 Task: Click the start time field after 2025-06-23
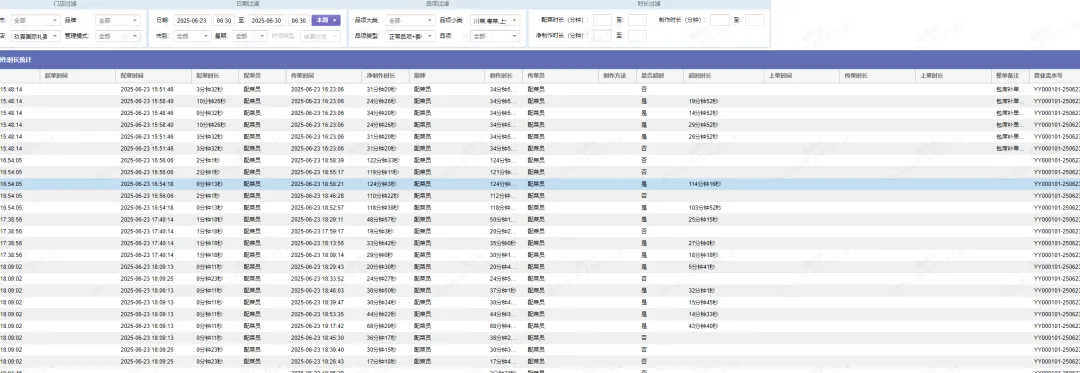click(x=224, y=21)
